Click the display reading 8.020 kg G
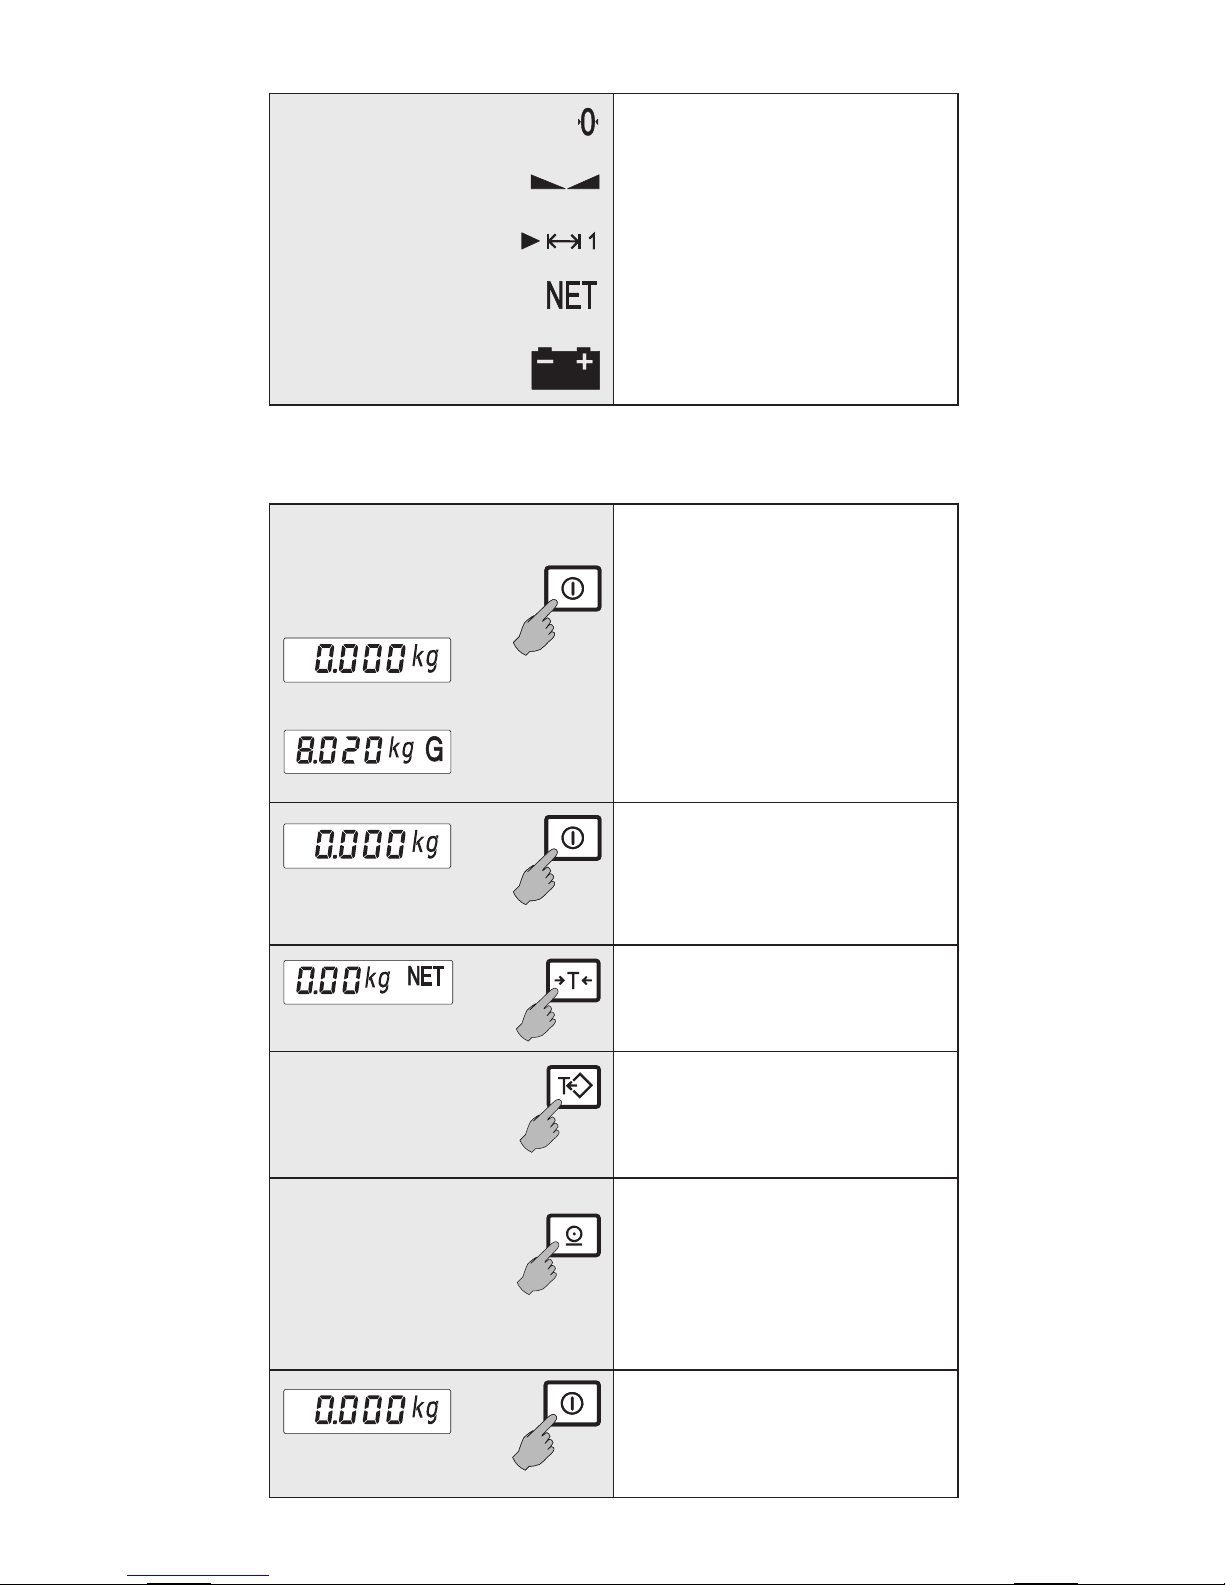The image size is (1225, 1585). [x=367, y=751]
